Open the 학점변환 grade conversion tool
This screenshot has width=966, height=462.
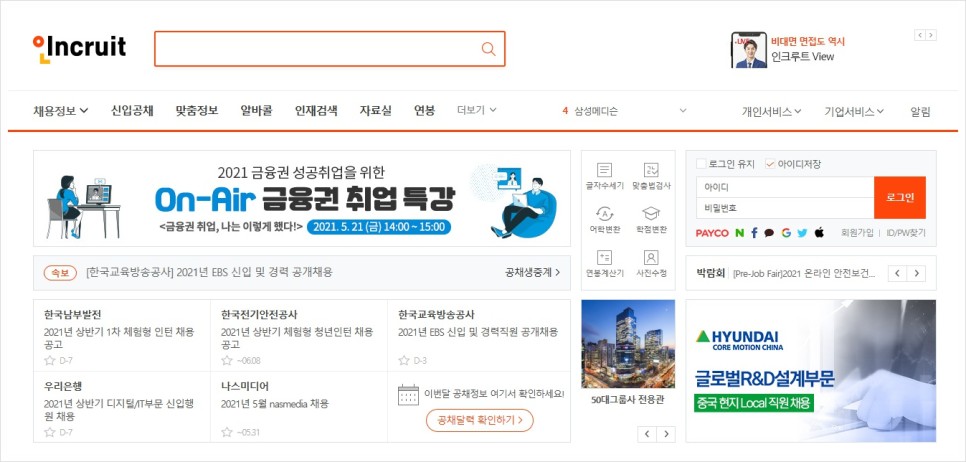[651, 221]
